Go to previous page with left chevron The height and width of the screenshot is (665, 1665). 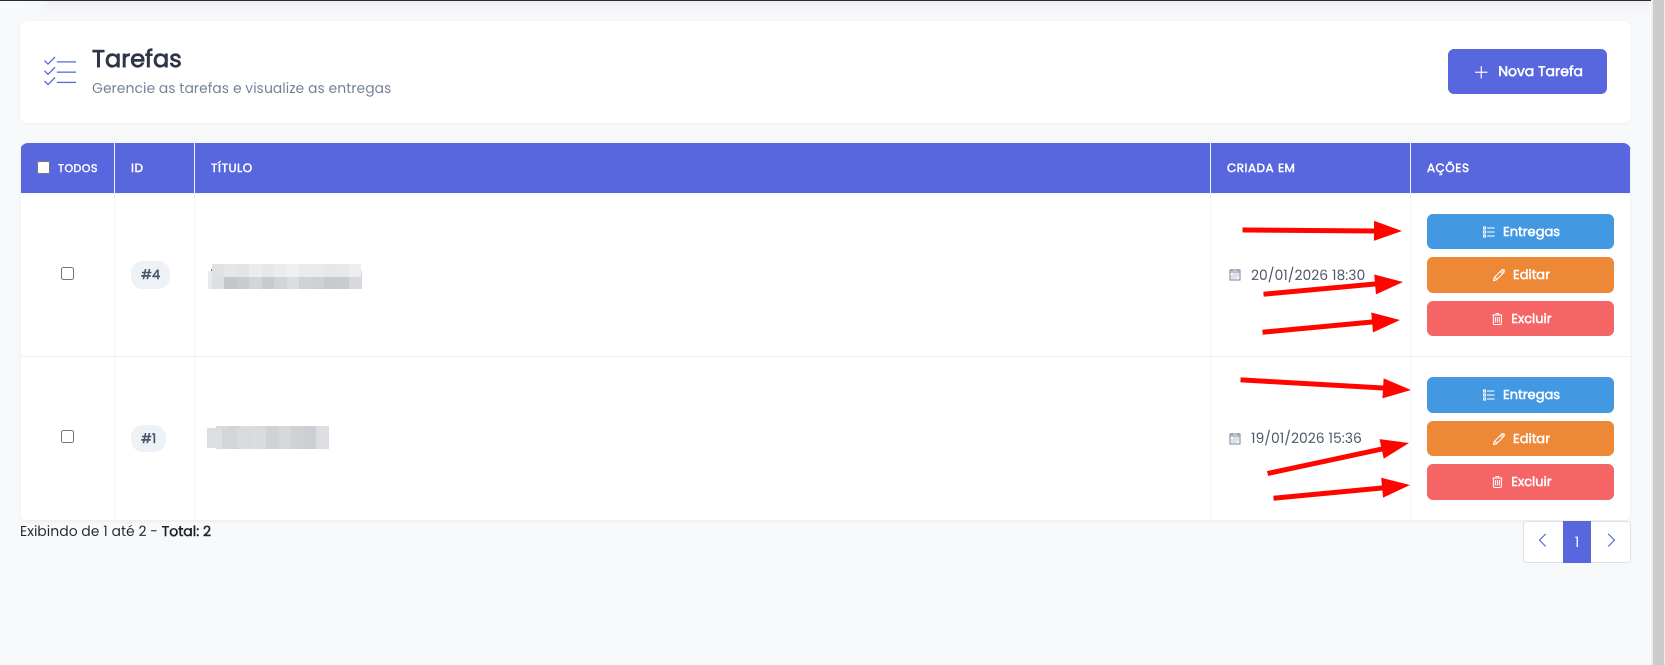[x=1542, y=541]
